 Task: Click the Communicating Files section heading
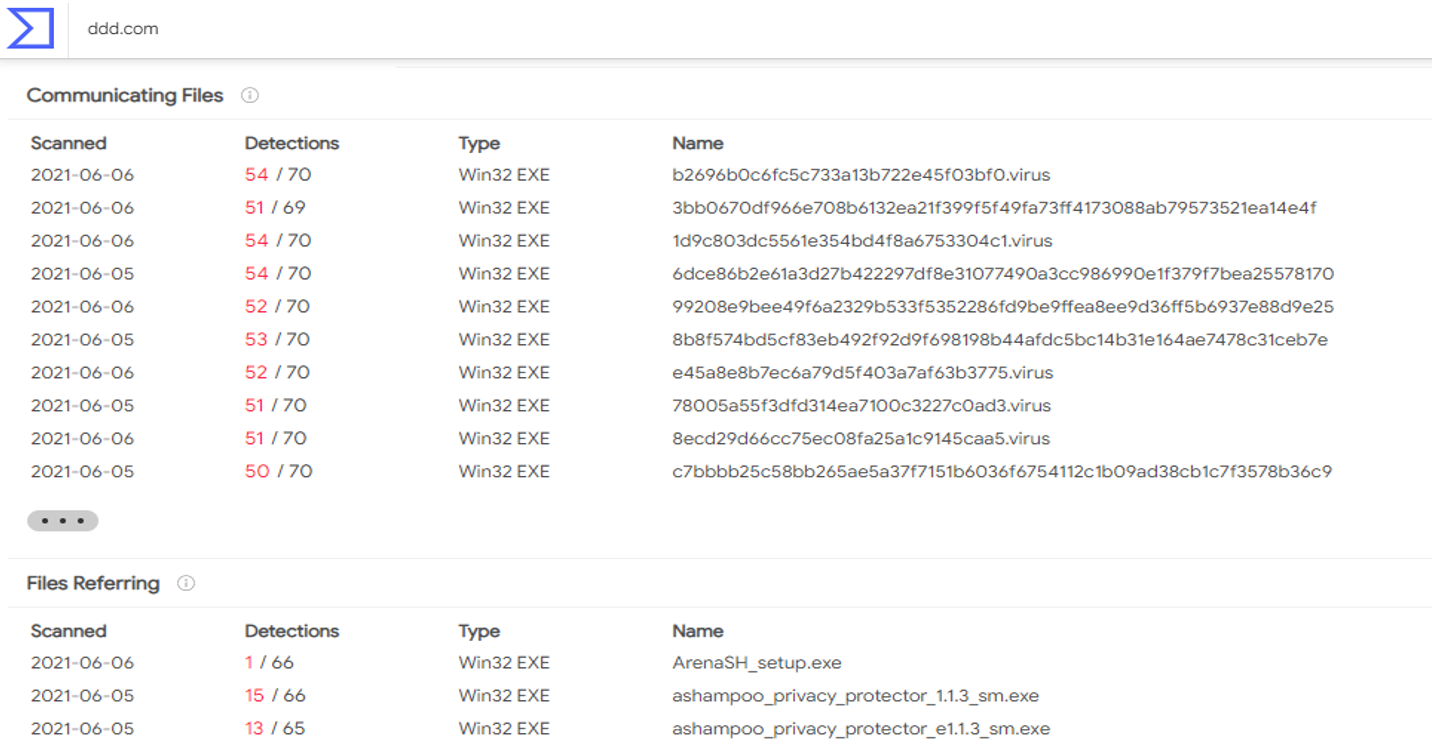[125, 96]
